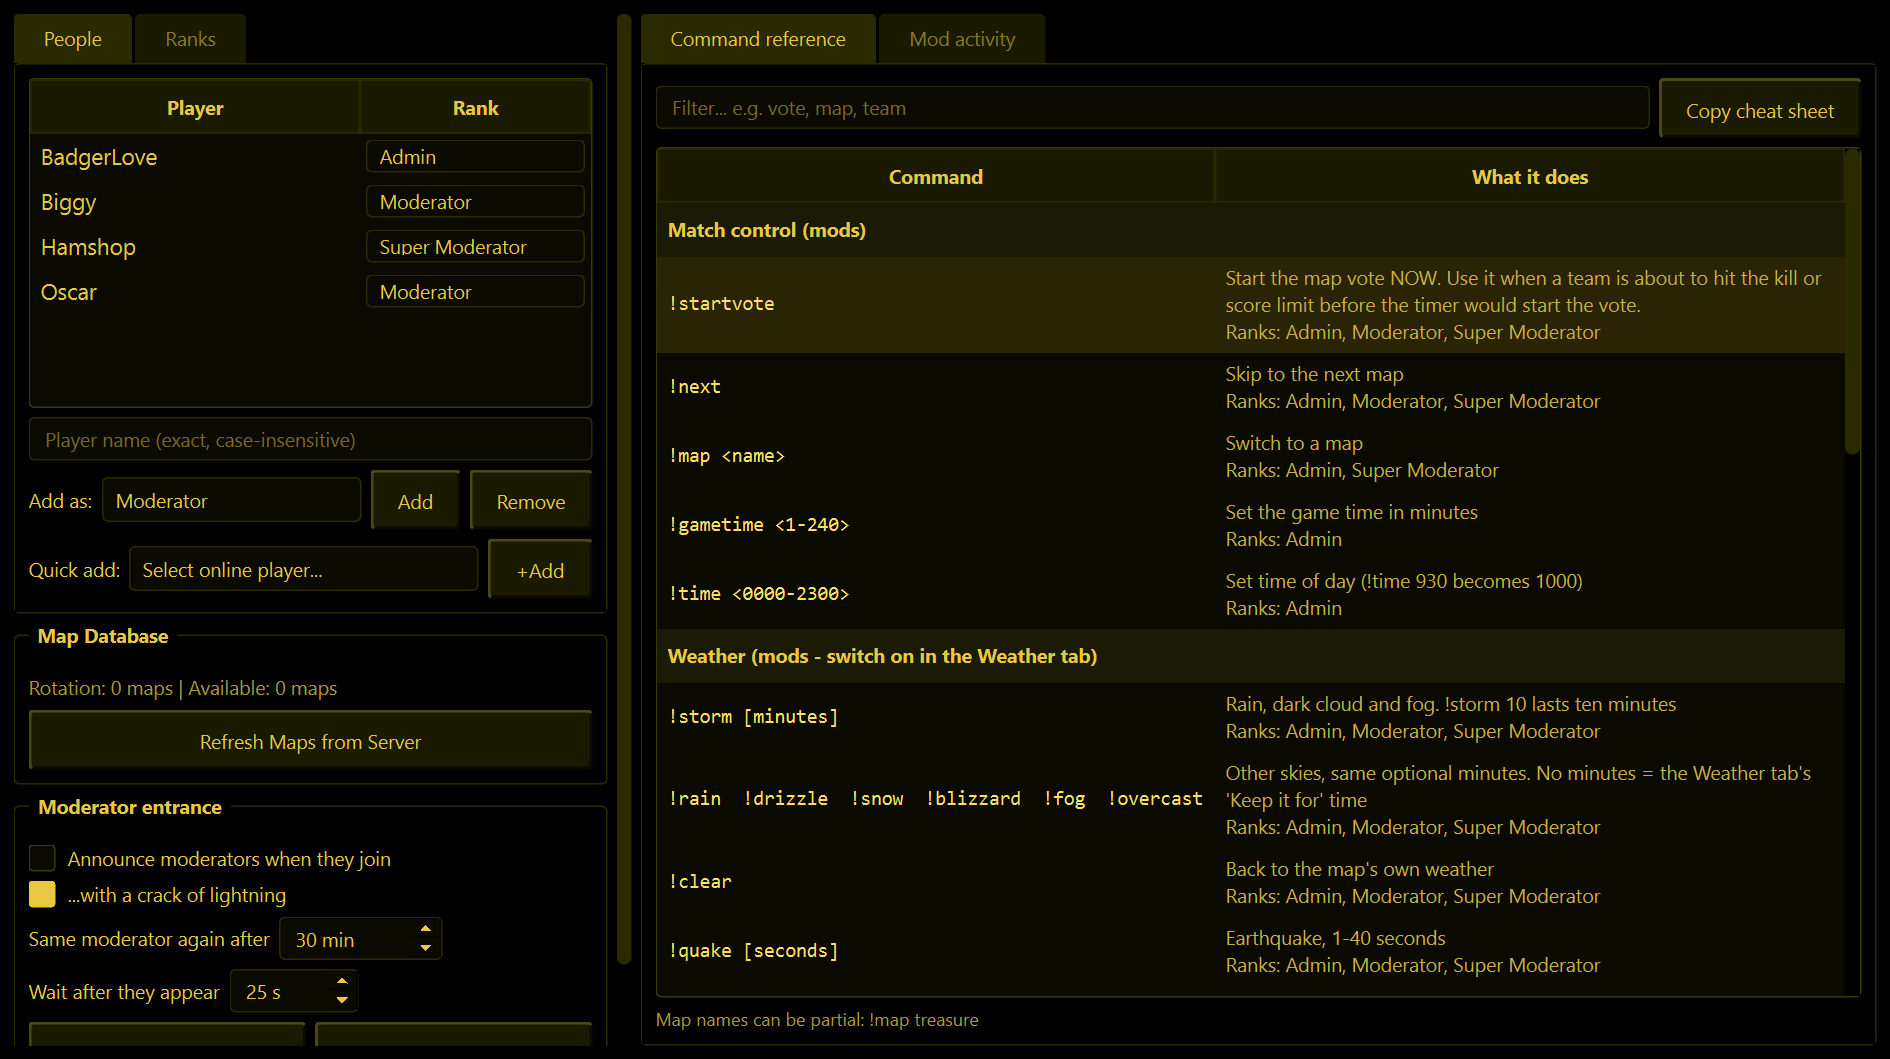Click the Player name input field
Viewport: 1890px width, 1059px height.
[x=310, y=439]
